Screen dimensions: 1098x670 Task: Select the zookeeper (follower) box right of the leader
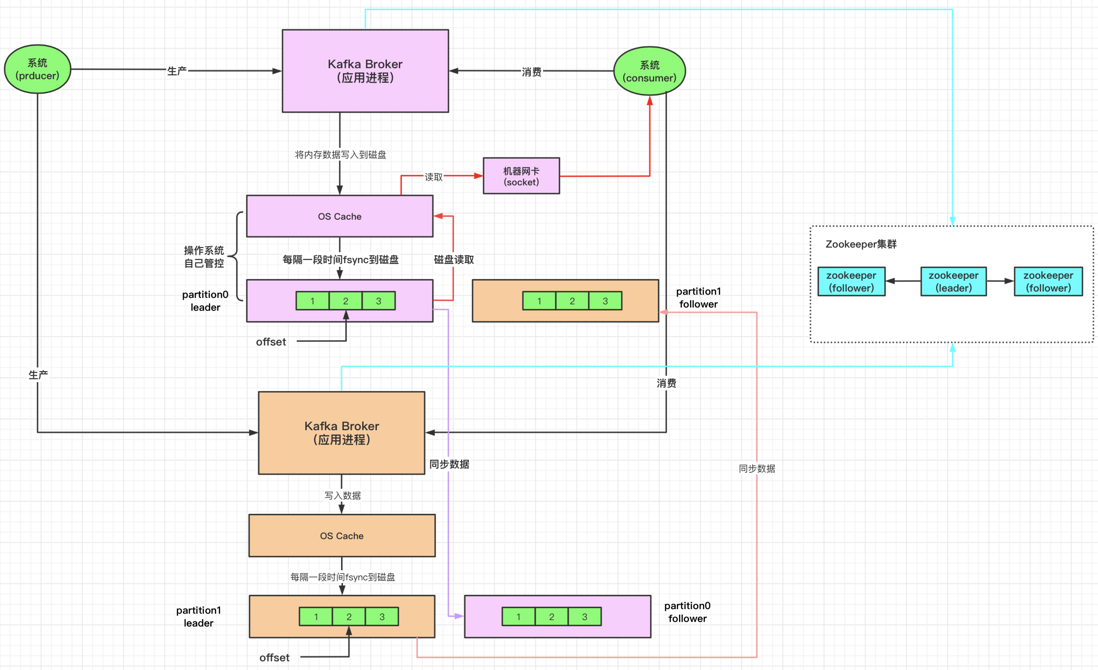tap(1048, 281)
